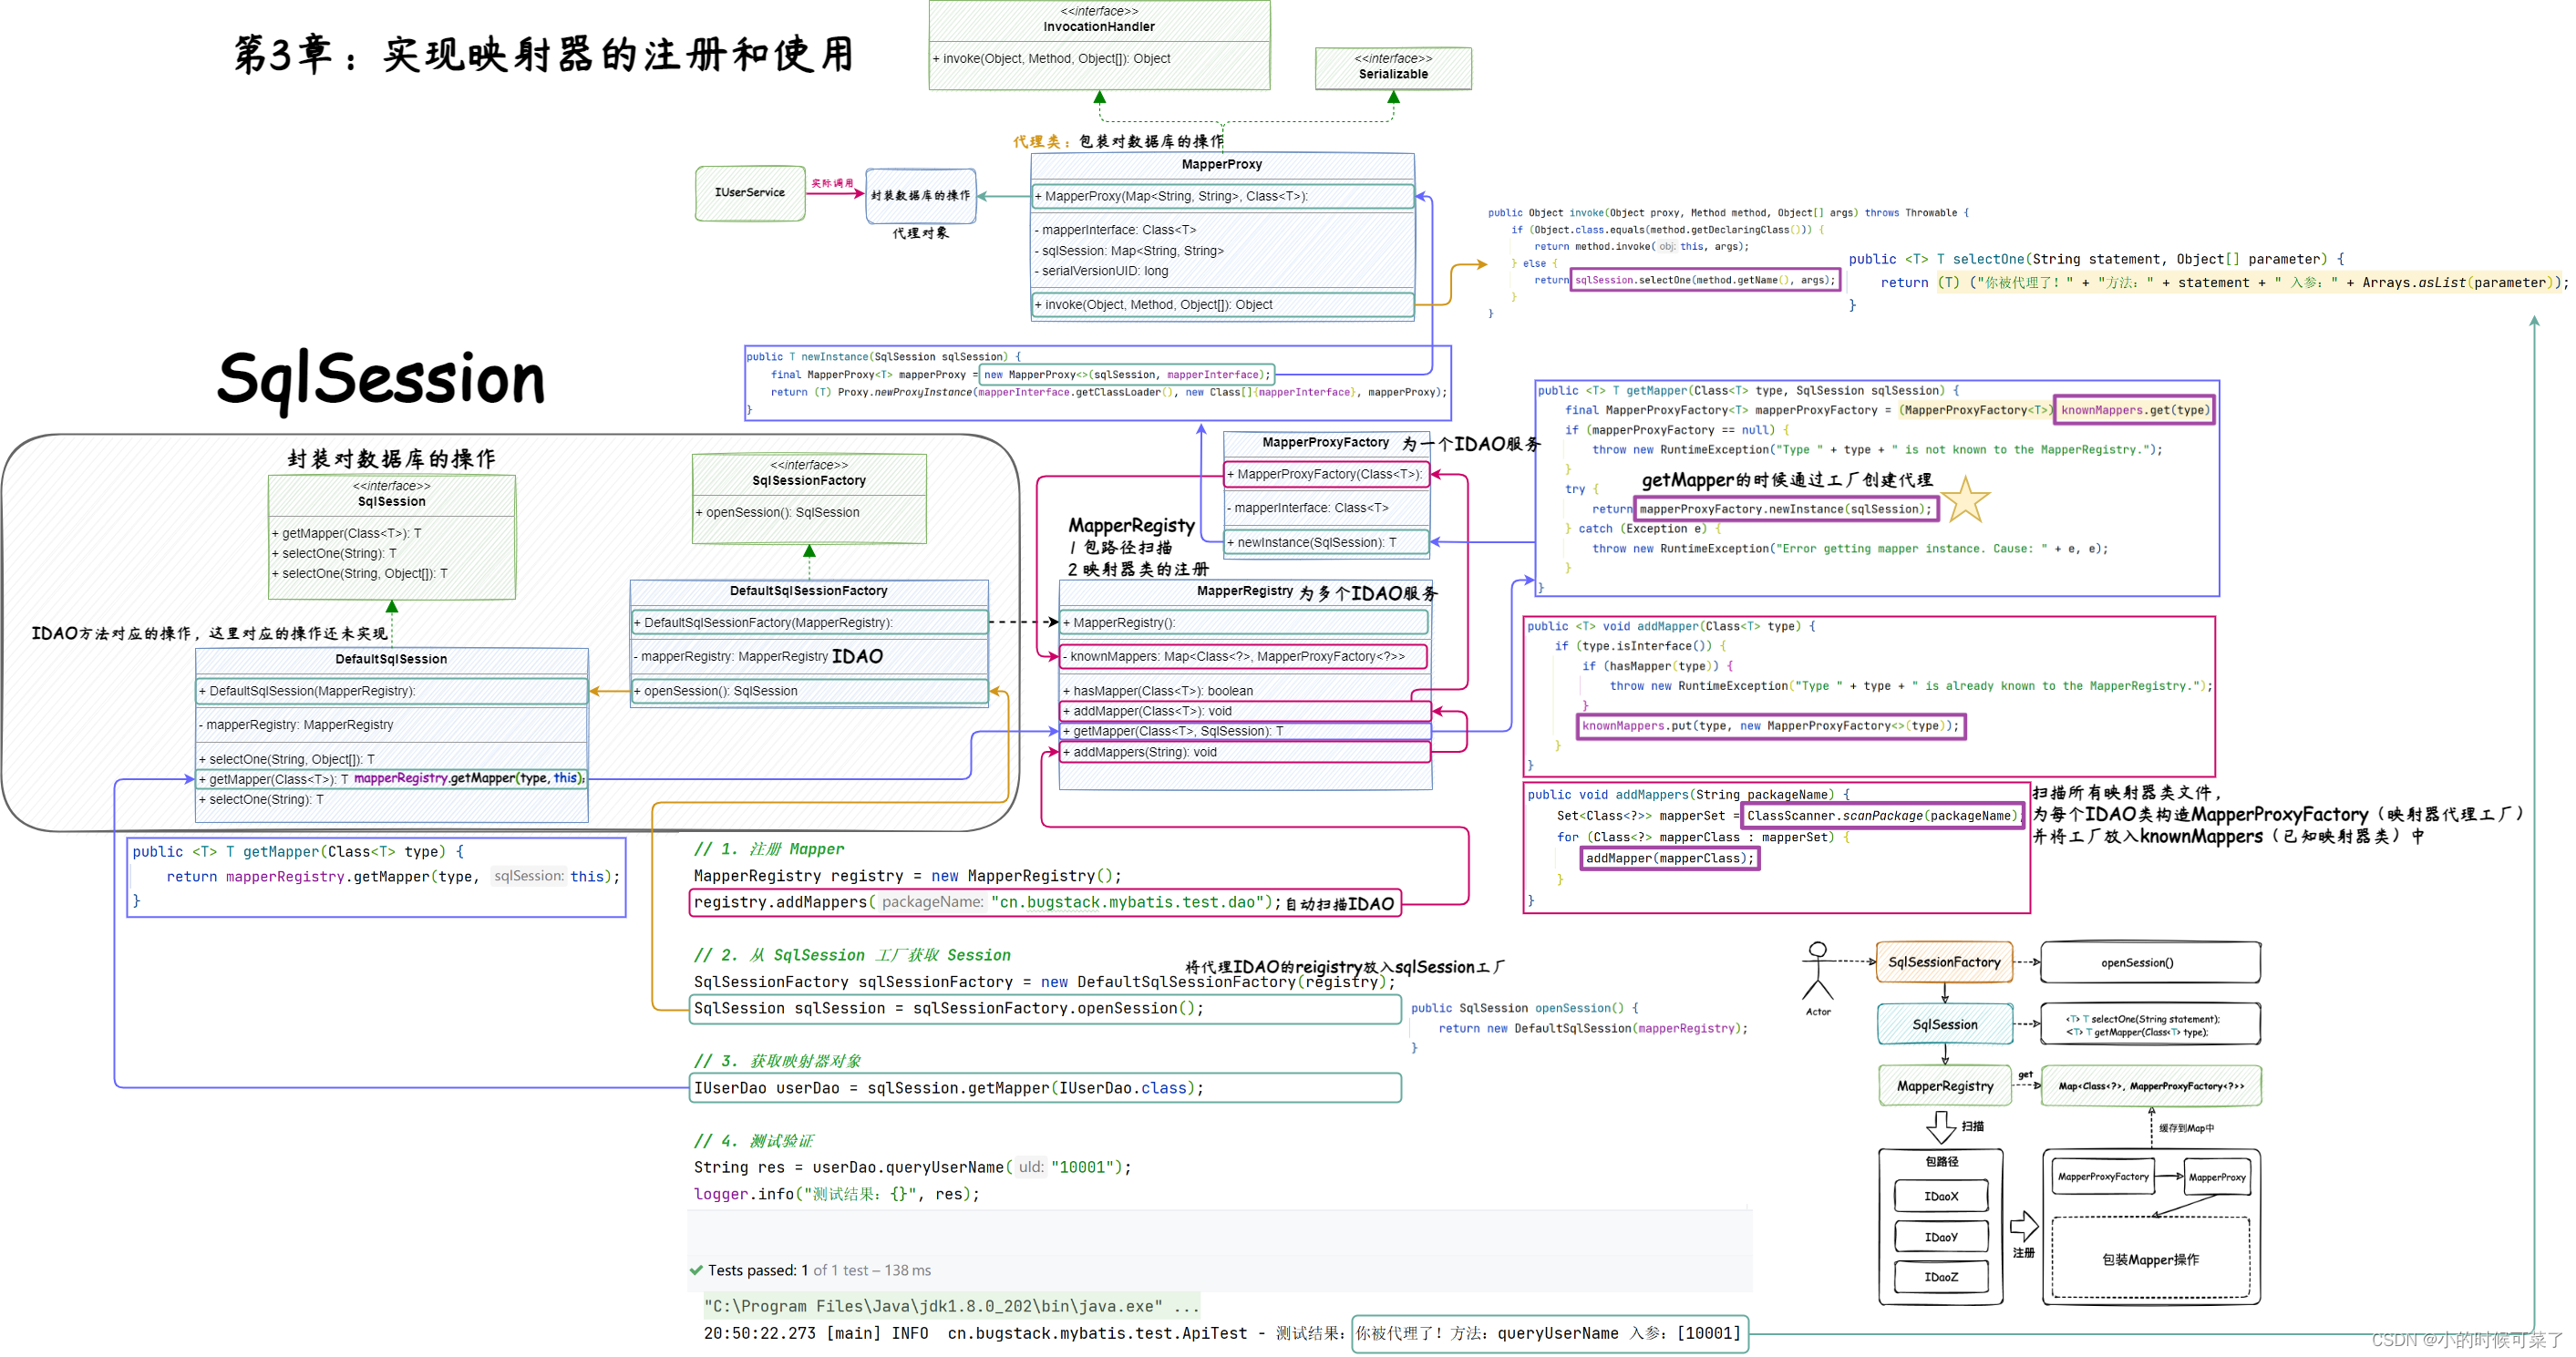Select the large SqlSession heading
Viewport: 2576px width, 1357px height.
[381, 379]
